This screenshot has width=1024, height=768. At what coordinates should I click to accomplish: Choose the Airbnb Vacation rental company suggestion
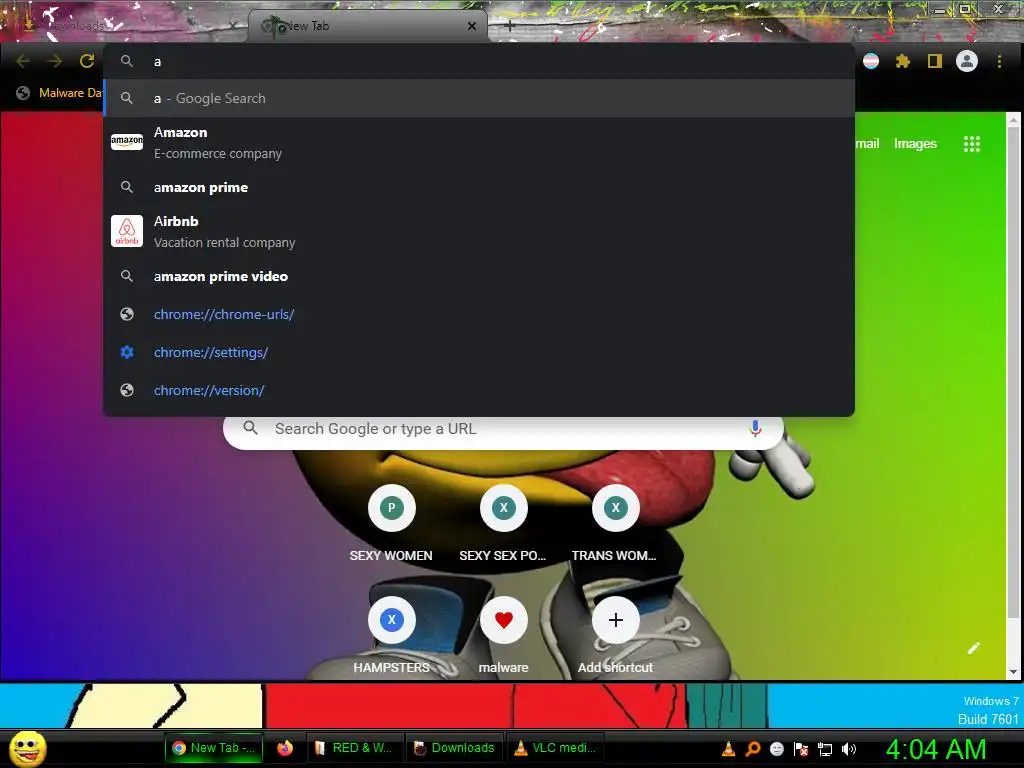(x=479, y=231)
